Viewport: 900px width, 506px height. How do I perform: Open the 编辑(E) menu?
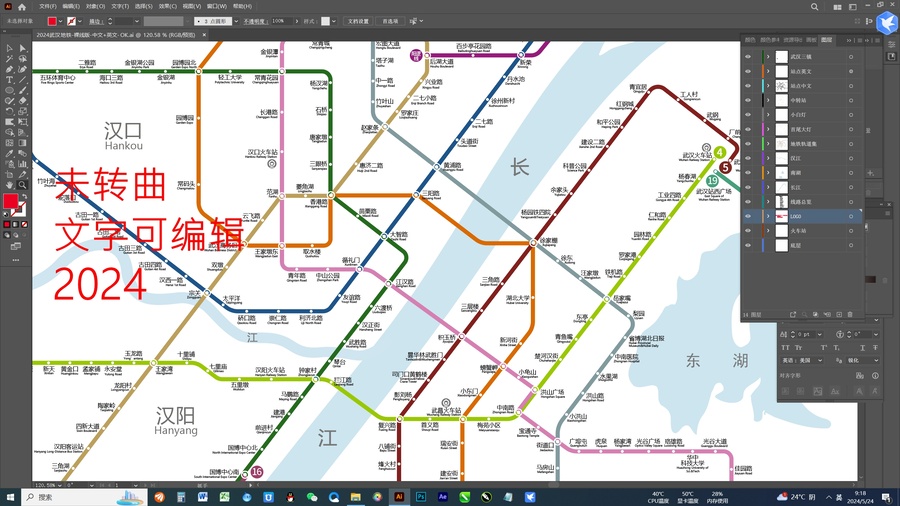pos(71,6)
